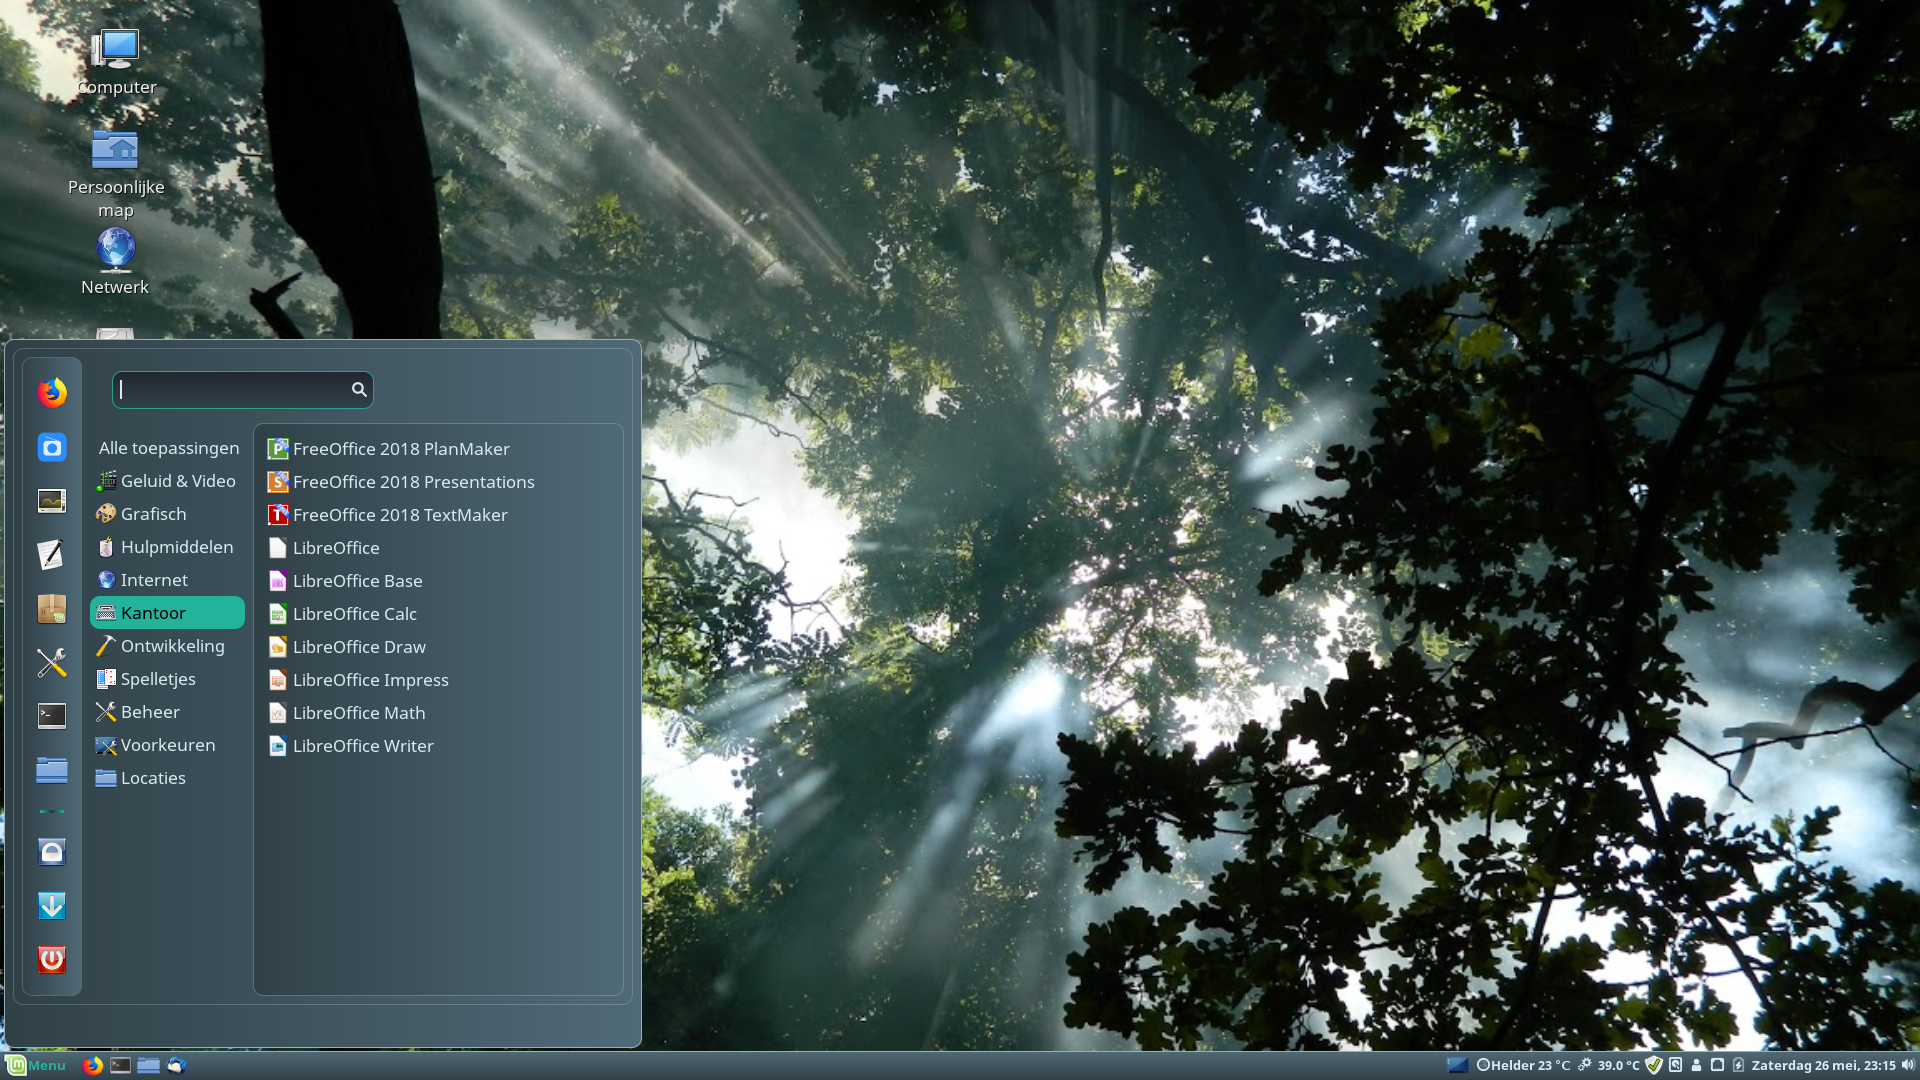Launch Firefox from the bottom panel

click(92, 1065)
